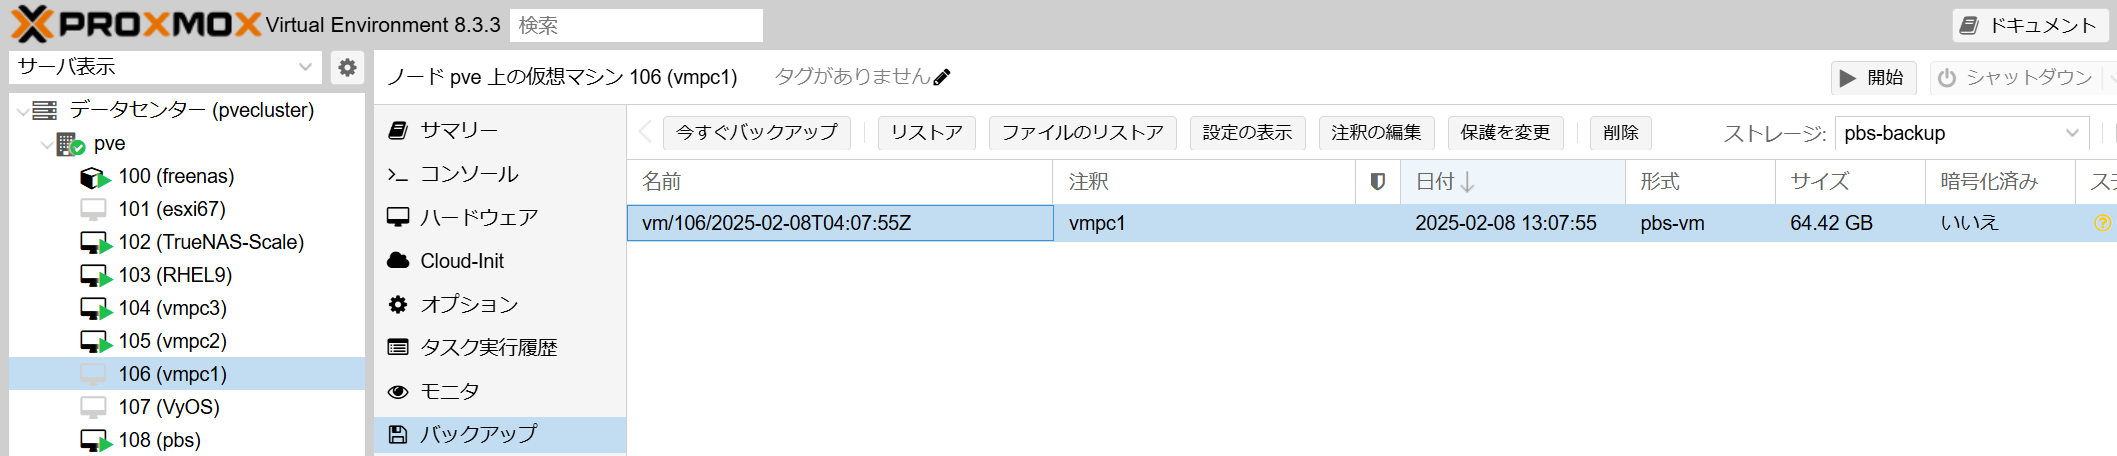Click the Proxmox logo
This screenshot has width=2117, height=456.
point(136,24)
